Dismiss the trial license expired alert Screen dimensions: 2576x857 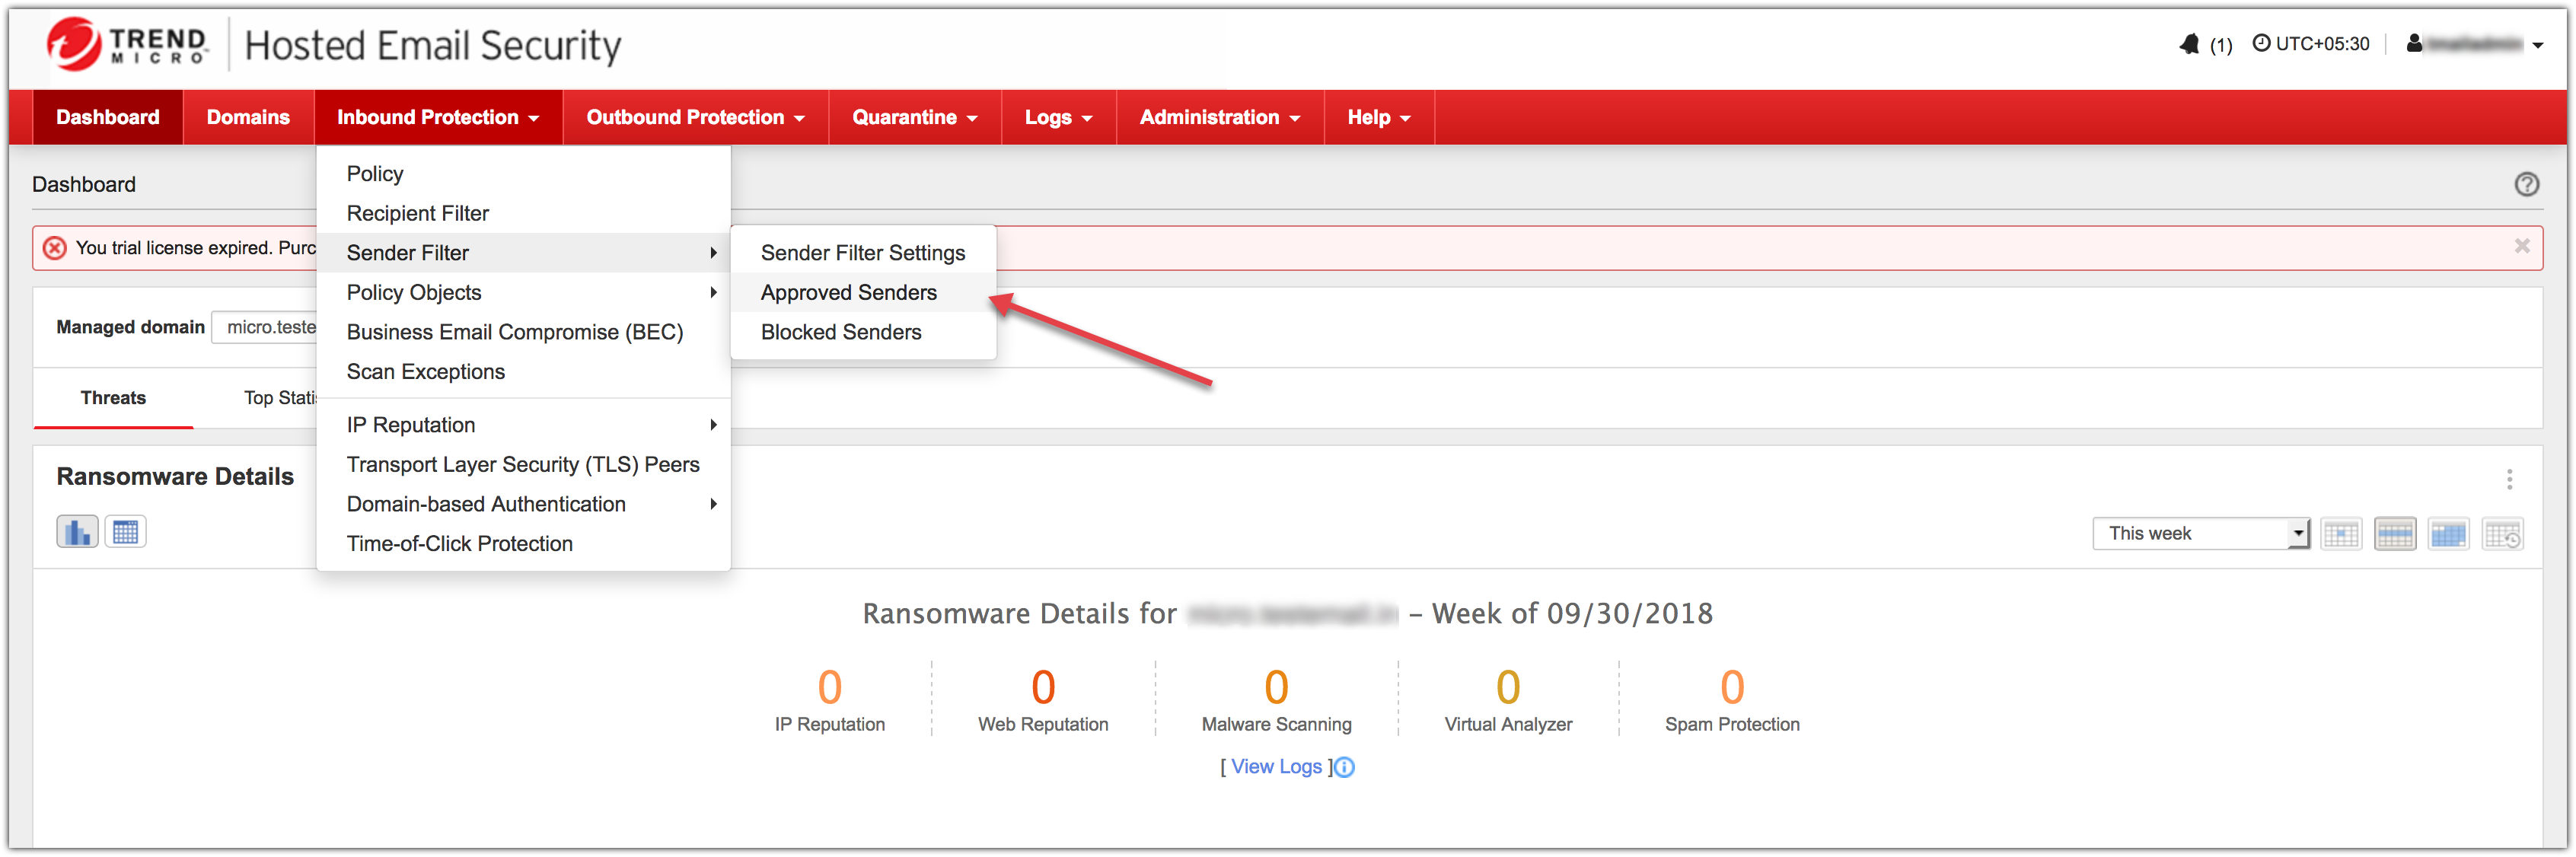pyautogui.click(x=2522, y=246)
